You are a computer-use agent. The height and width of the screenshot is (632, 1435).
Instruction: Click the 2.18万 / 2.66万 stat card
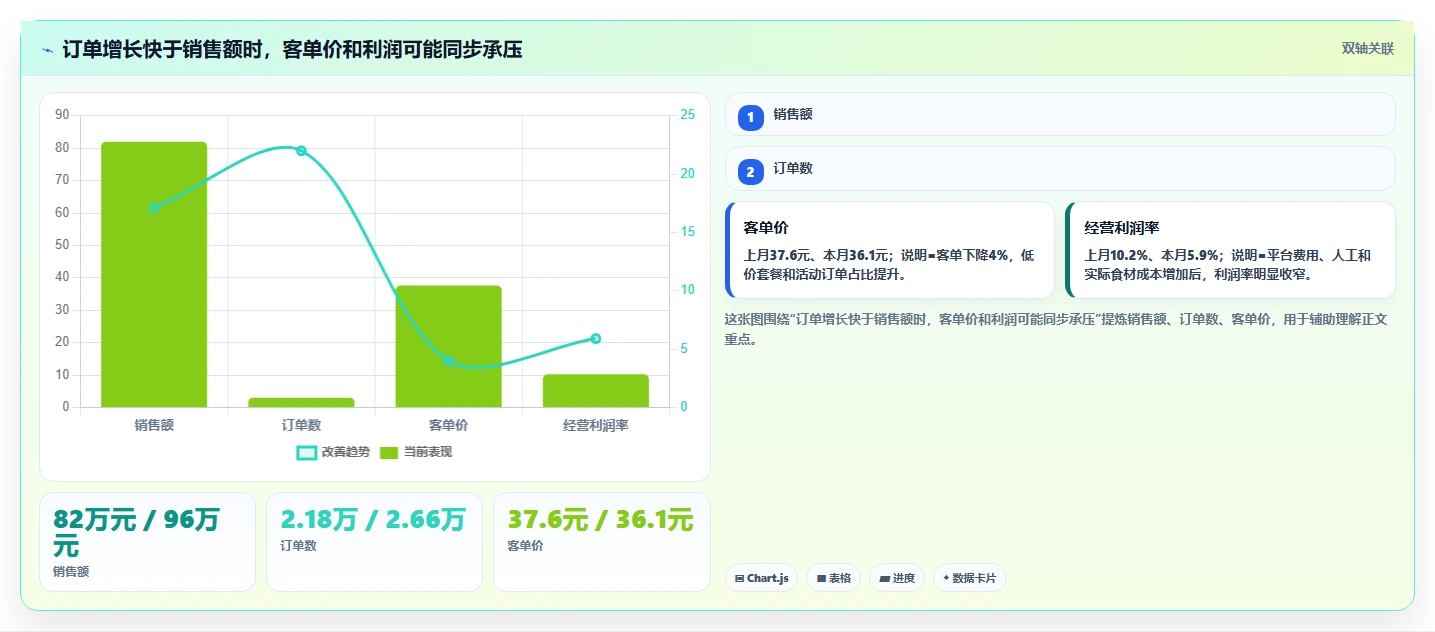(x=374, y=542)
